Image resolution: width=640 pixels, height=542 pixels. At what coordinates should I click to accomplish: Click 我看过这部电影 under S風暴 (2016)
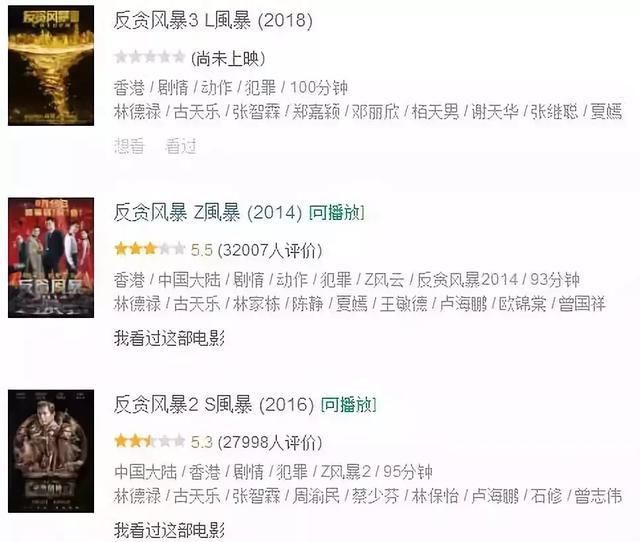click(x=169, y=530)
